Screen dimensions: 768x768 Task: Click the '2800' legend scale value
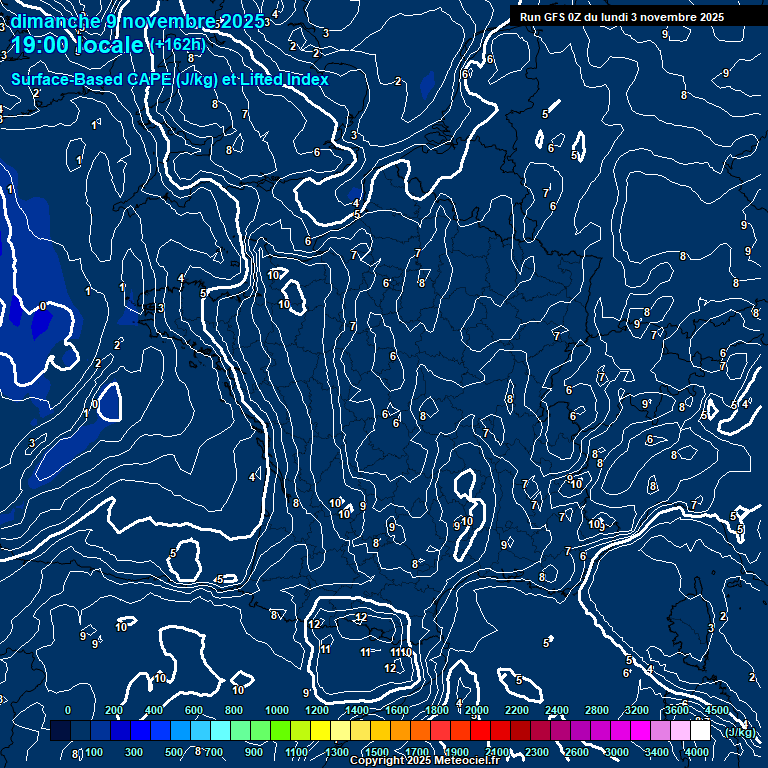tap(597, 710)
